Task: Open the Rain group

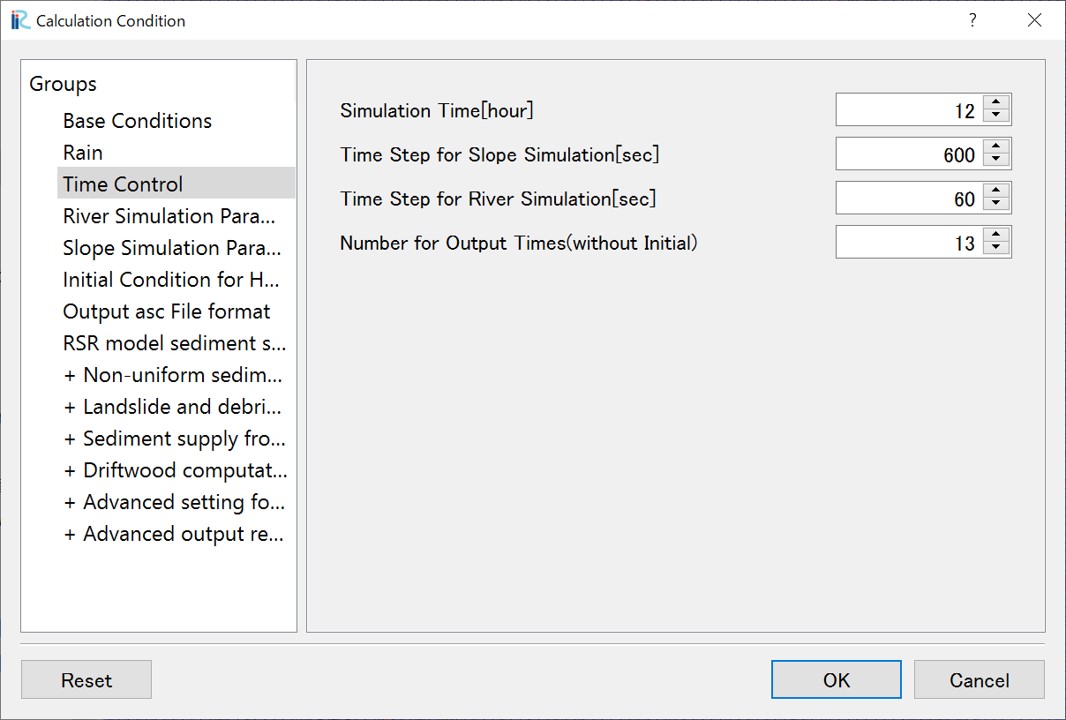Action: tap(83, 152)
